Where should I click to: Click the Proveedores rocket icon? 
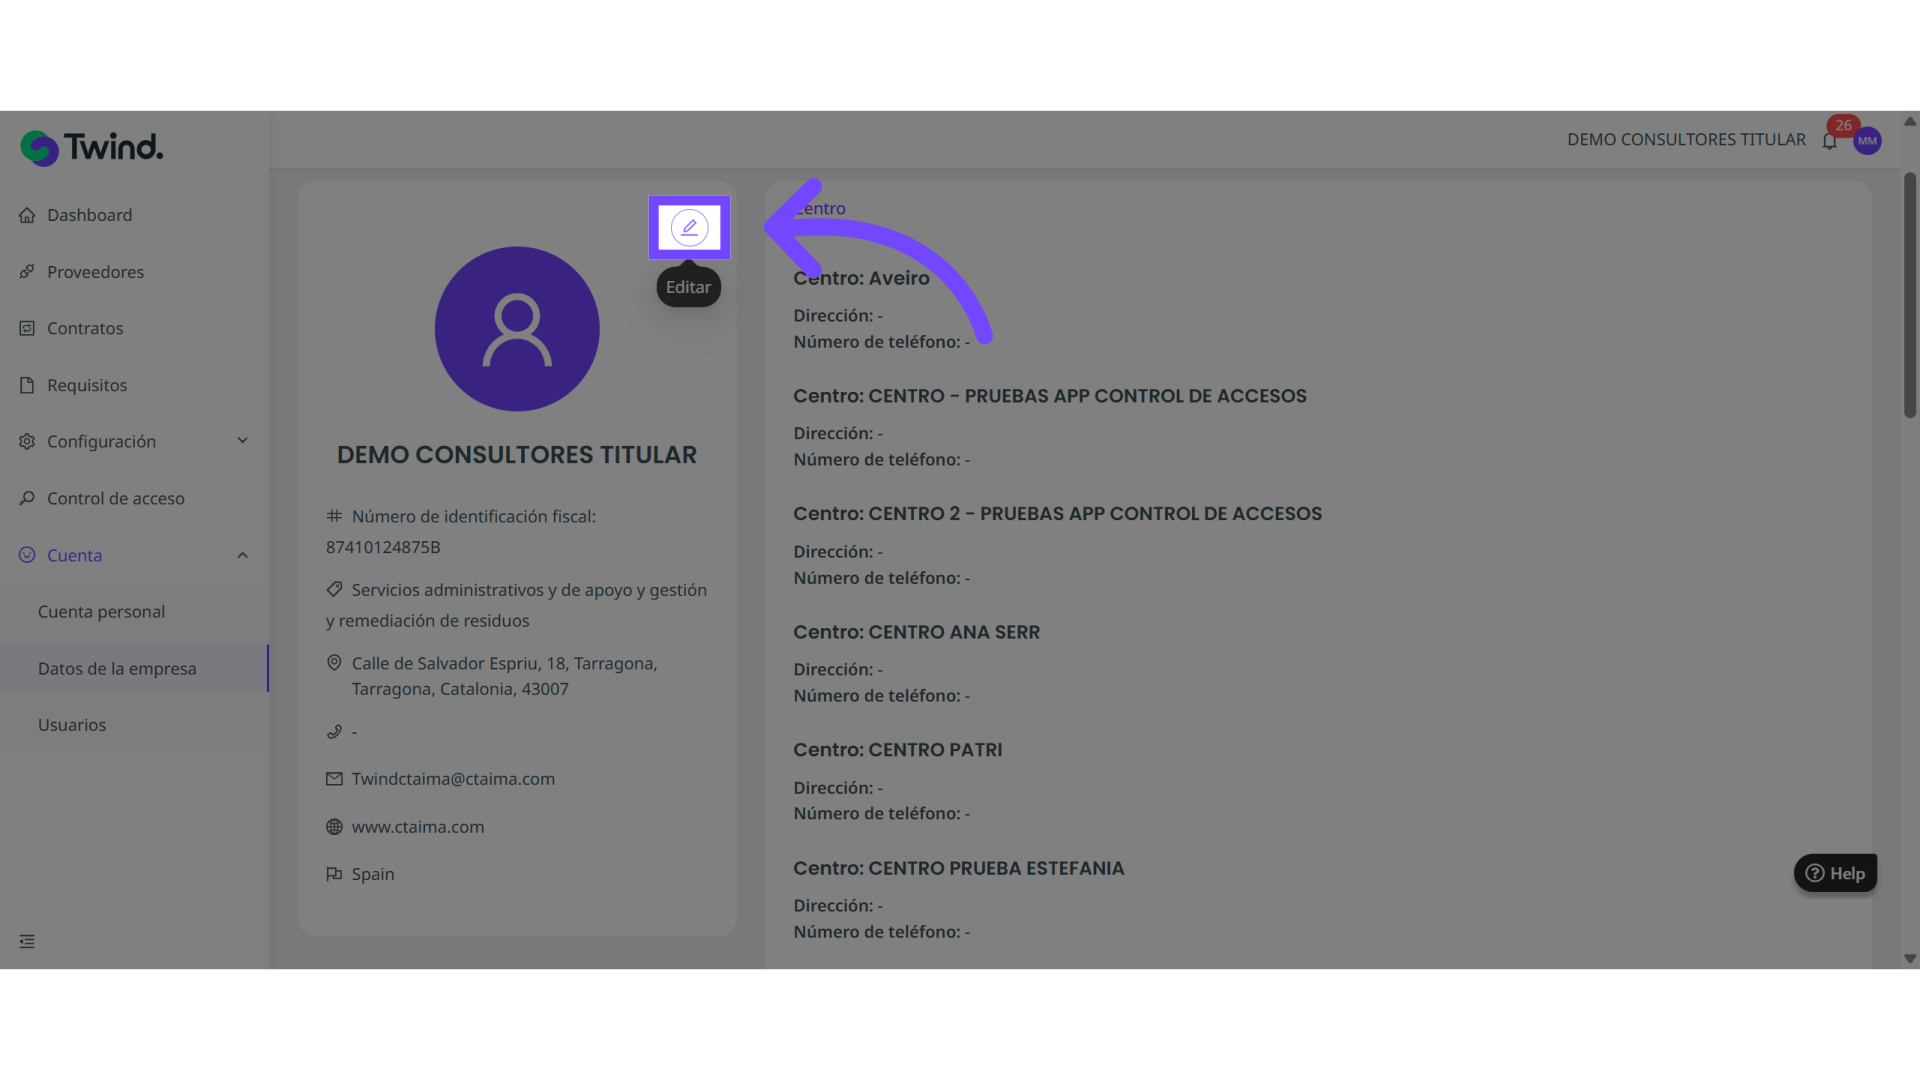point(27,272)
